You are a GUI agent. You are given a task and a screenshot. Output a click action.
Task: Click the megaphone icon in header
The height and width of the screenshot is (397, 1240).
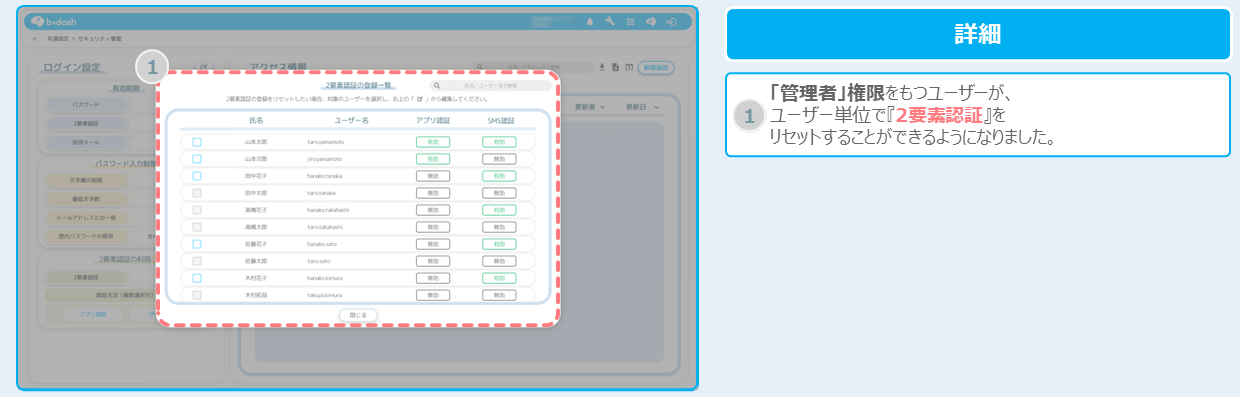pyautogui.click(x=650, y=21)
